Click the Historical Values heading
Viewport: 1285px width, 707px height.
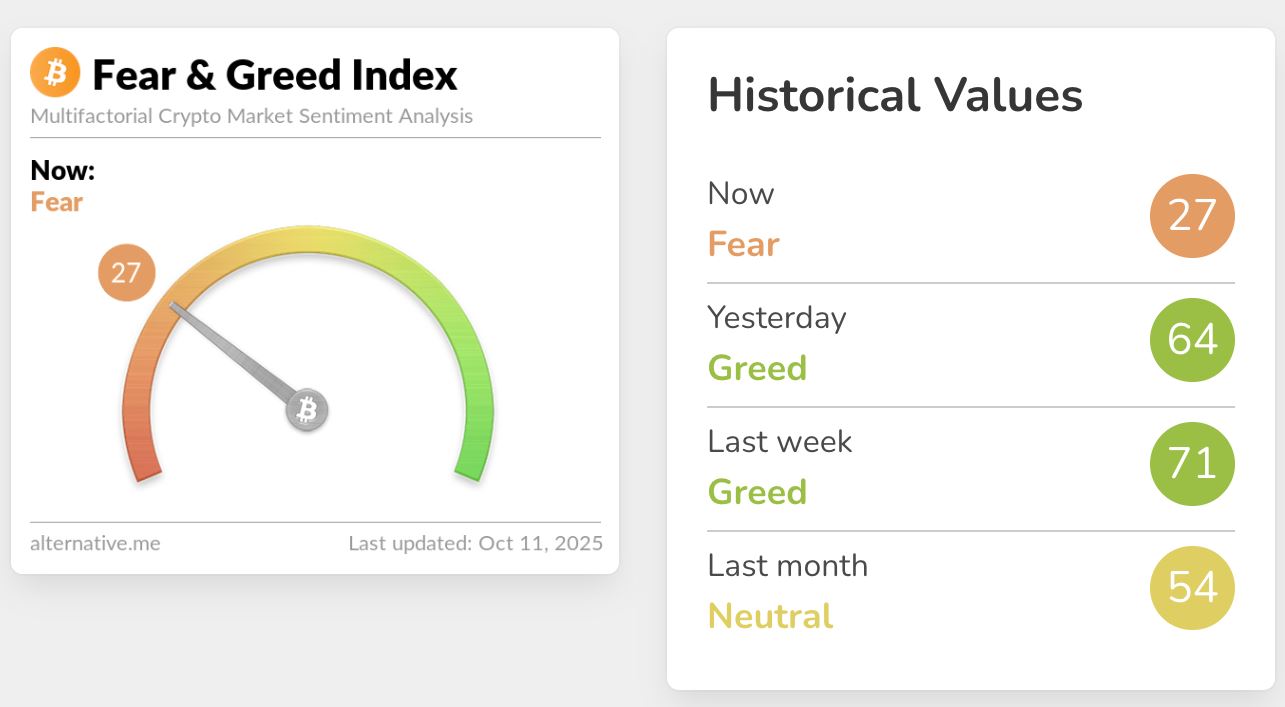[x=895, y=96]
